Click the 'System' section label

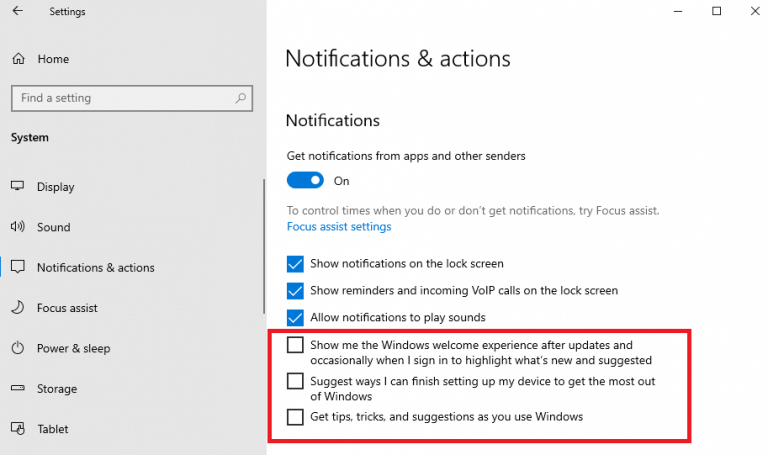pos(30,138)
